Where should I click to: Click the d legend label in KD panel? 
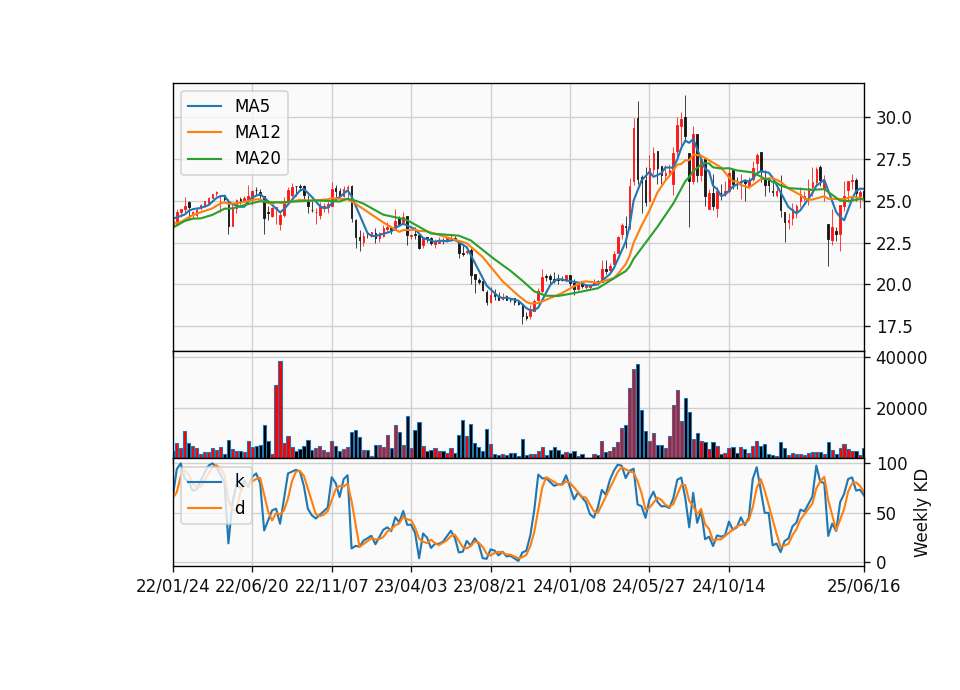click(x=240, y=508)
